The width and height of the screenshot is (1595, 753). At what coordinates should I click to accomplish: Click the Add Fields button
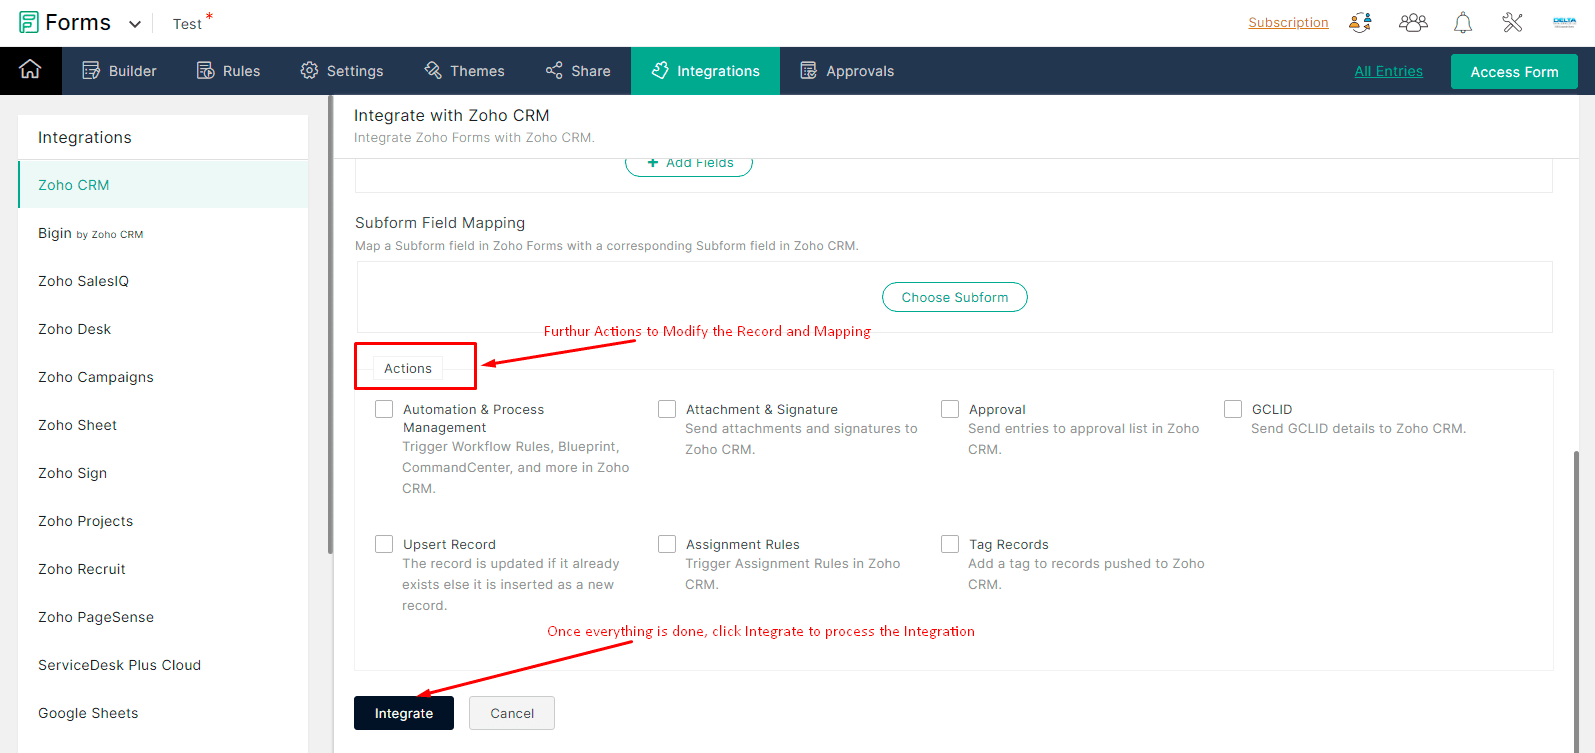[x=689, y=165]
